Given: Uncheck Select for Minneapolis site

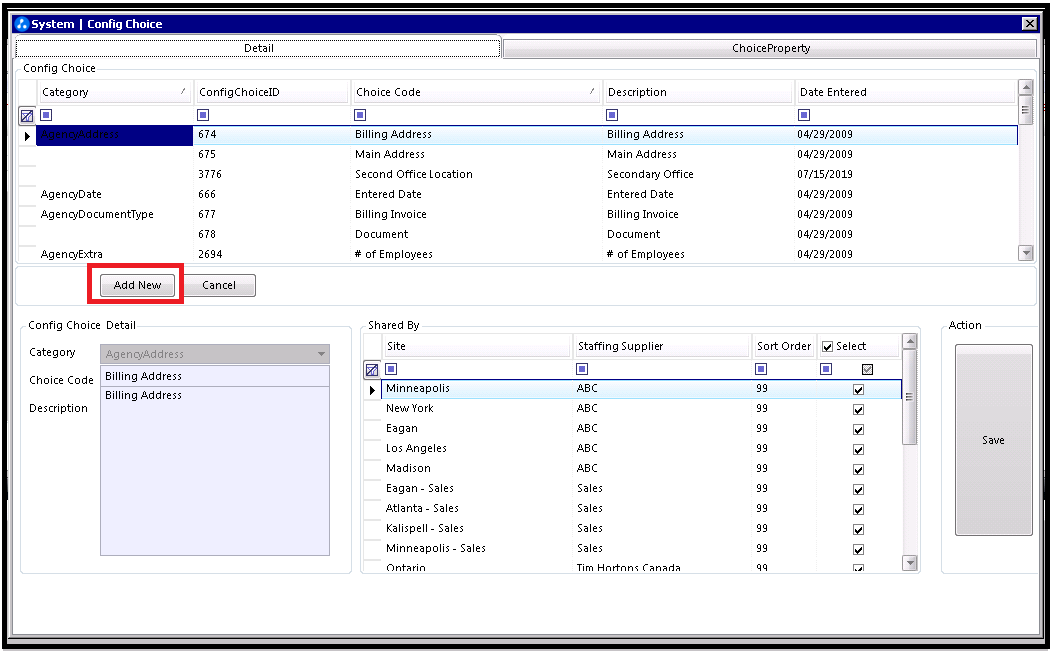Looking at the screenshot, I should (858, 390).
